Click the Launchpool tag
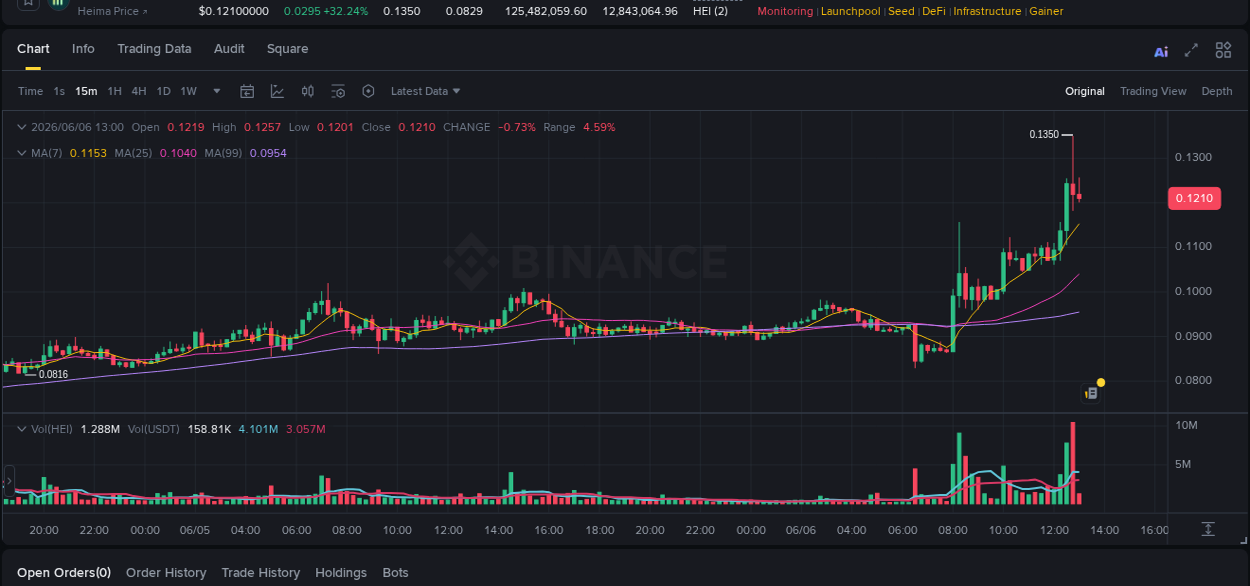 pos(851,11)
